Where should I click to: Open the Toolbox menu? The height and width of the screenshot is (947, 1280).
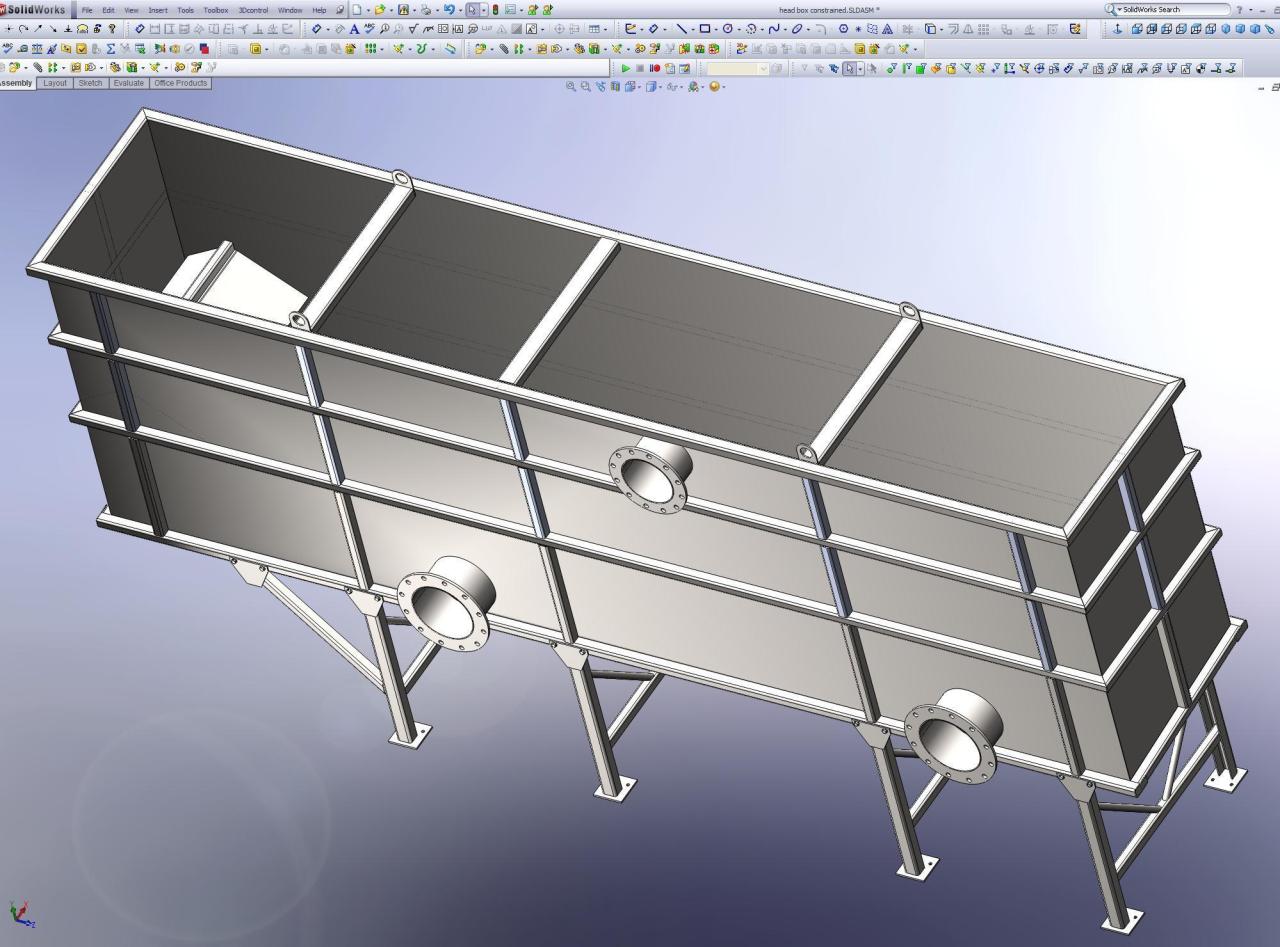coord(216,10)
